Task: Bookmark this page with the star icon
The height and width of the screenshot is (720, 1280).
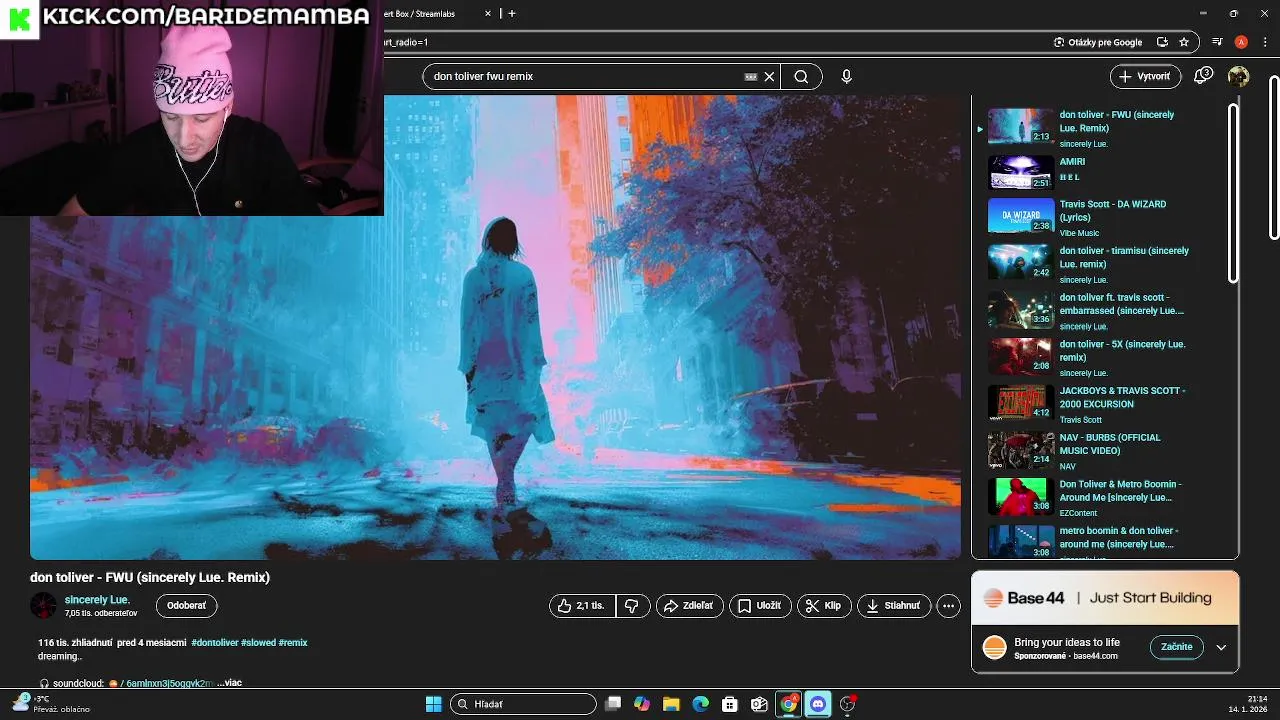Action: click(1184, 42)
